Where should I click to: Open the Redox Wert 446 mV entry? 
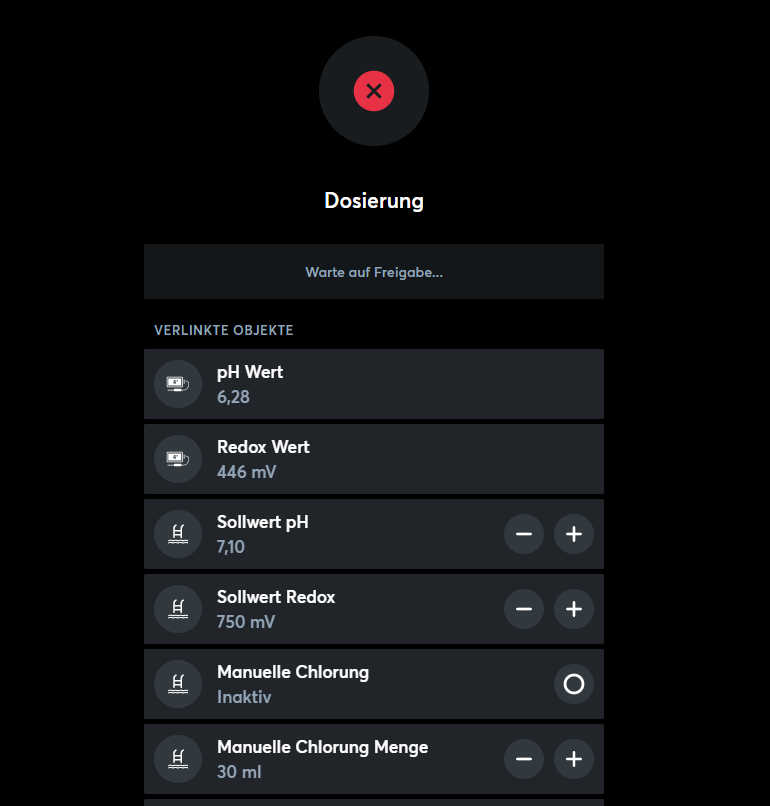(374, 459)
